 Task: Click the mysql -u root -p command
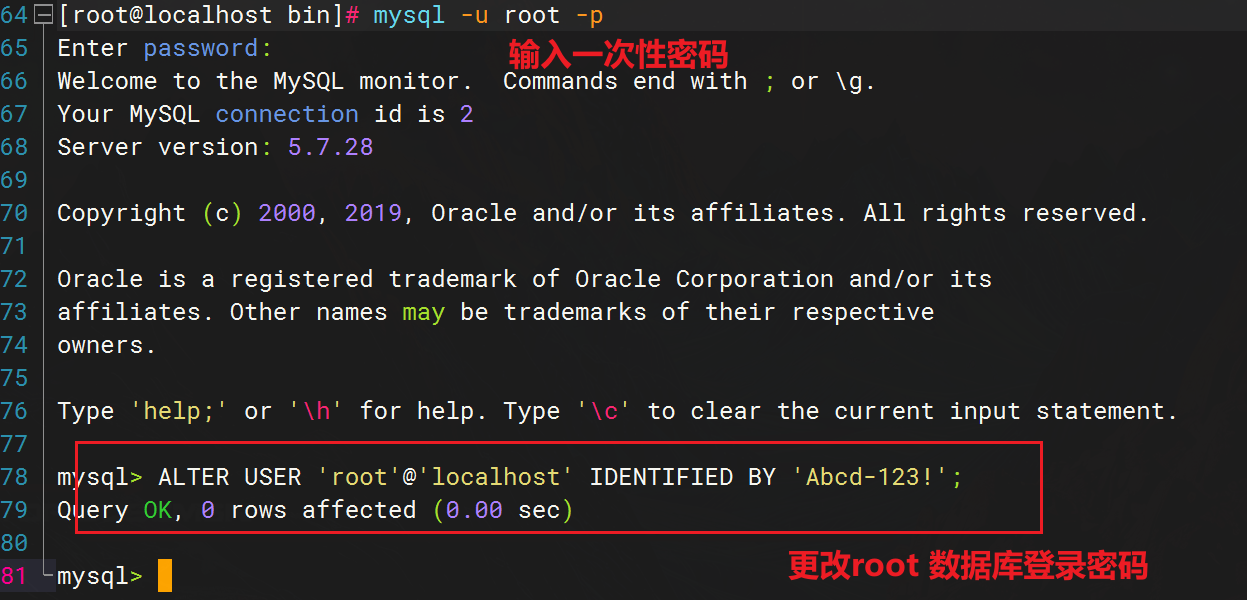[488, 16]
